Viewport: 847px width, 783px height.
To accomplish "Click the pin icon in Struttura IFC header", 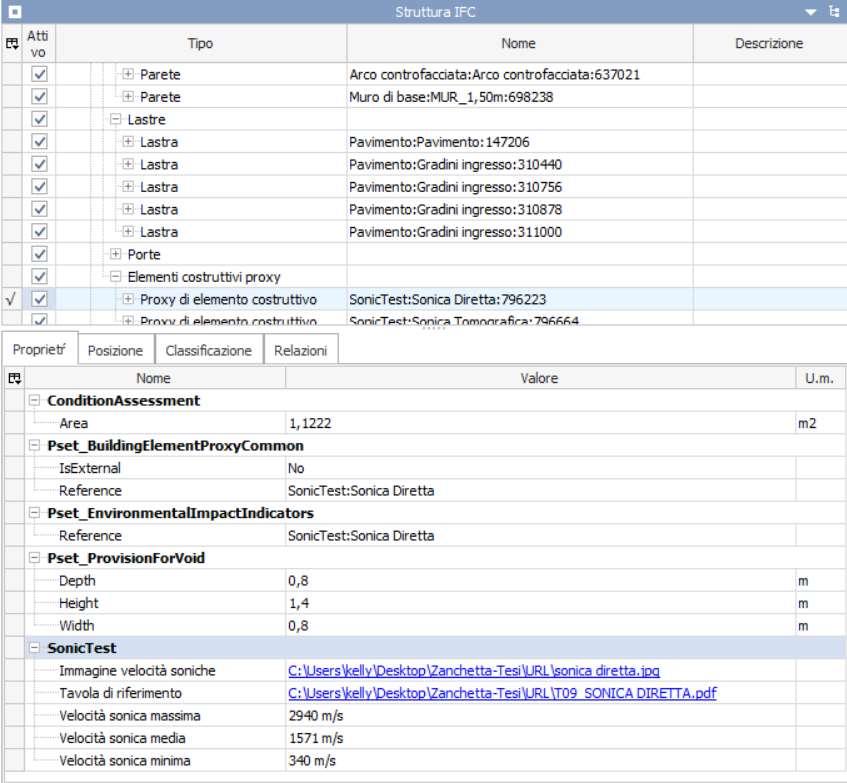I will tap(833, 12).
